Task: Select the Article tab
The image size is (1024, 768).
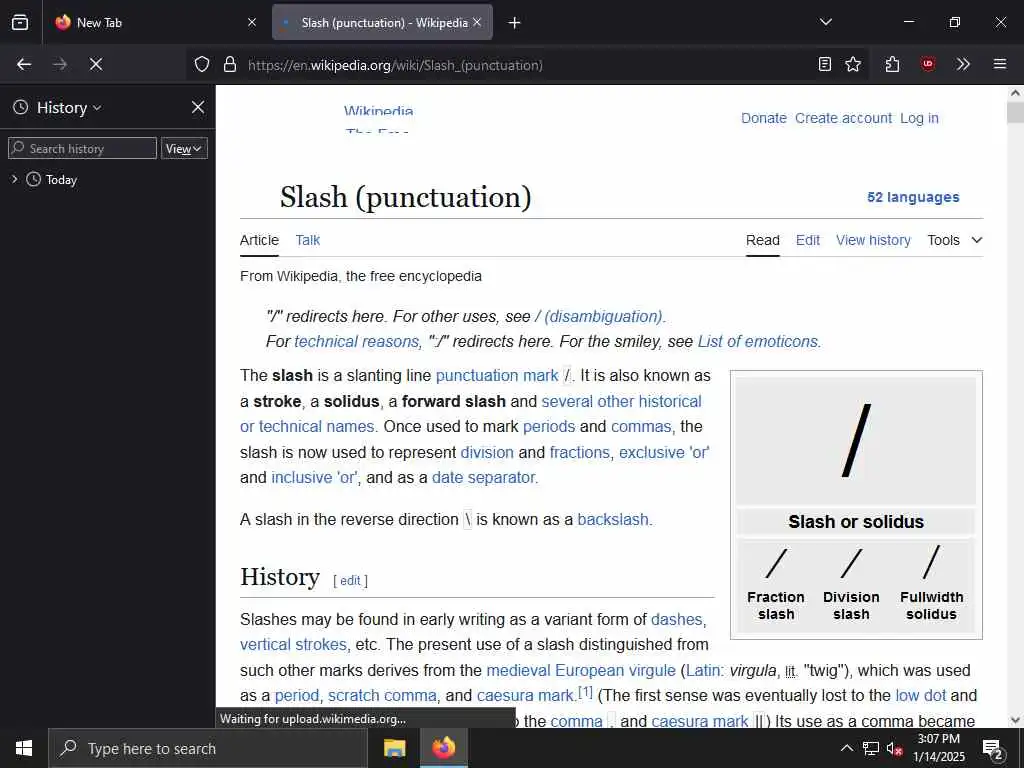Action: [259, 240]
